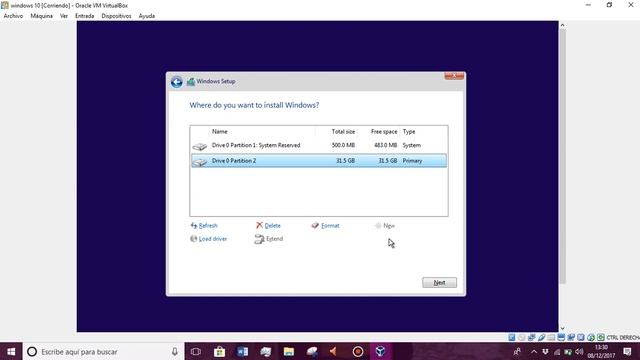Open the volume control in system tray

[x=579, y=351]
